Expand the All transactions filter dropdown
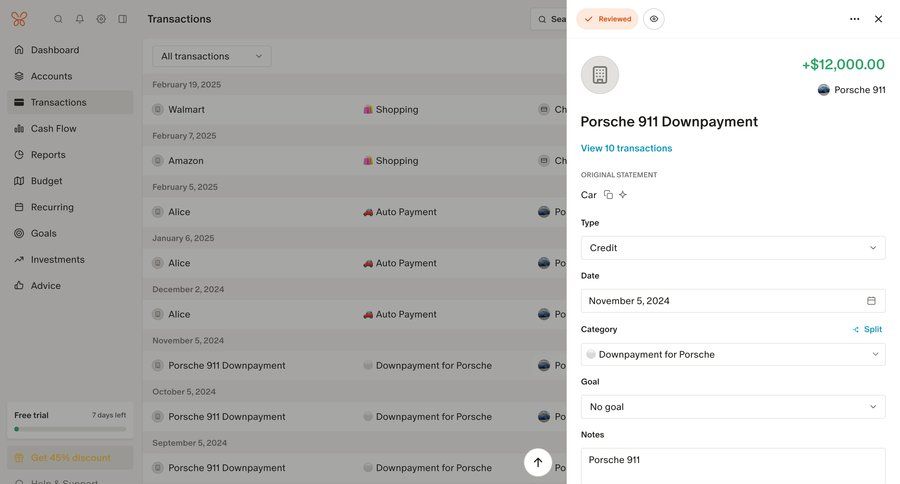Image resolution: width=900 pixels, height=484 pixels. coord(212,56)
